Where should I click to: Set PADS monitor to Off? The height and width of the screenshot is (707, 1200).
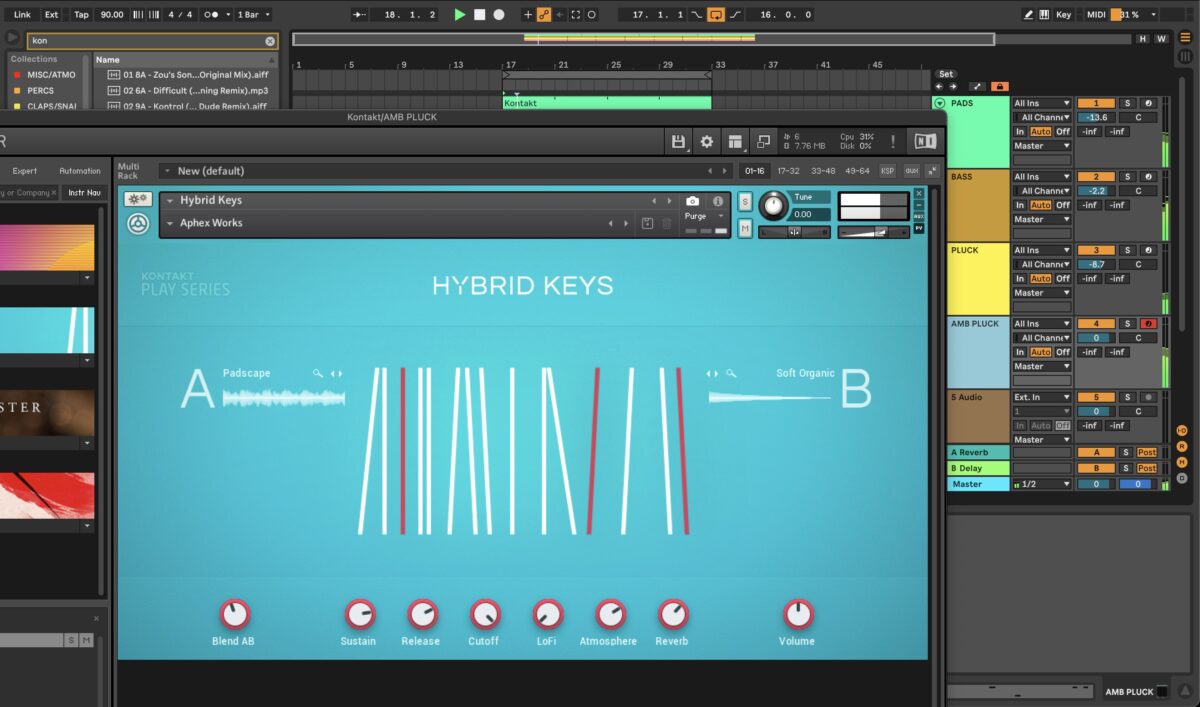point(1063,131)
